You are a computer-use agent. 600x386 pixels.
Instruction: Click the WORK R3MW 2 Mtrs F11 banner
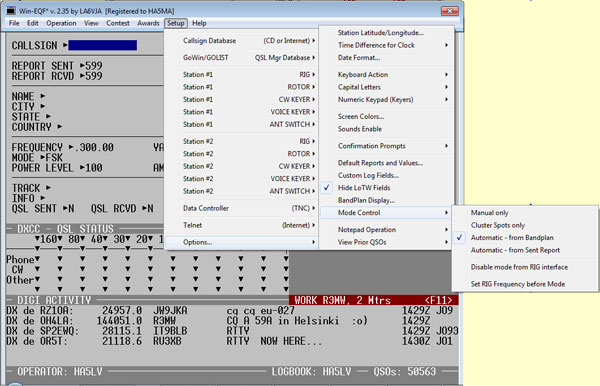(373, 300)
